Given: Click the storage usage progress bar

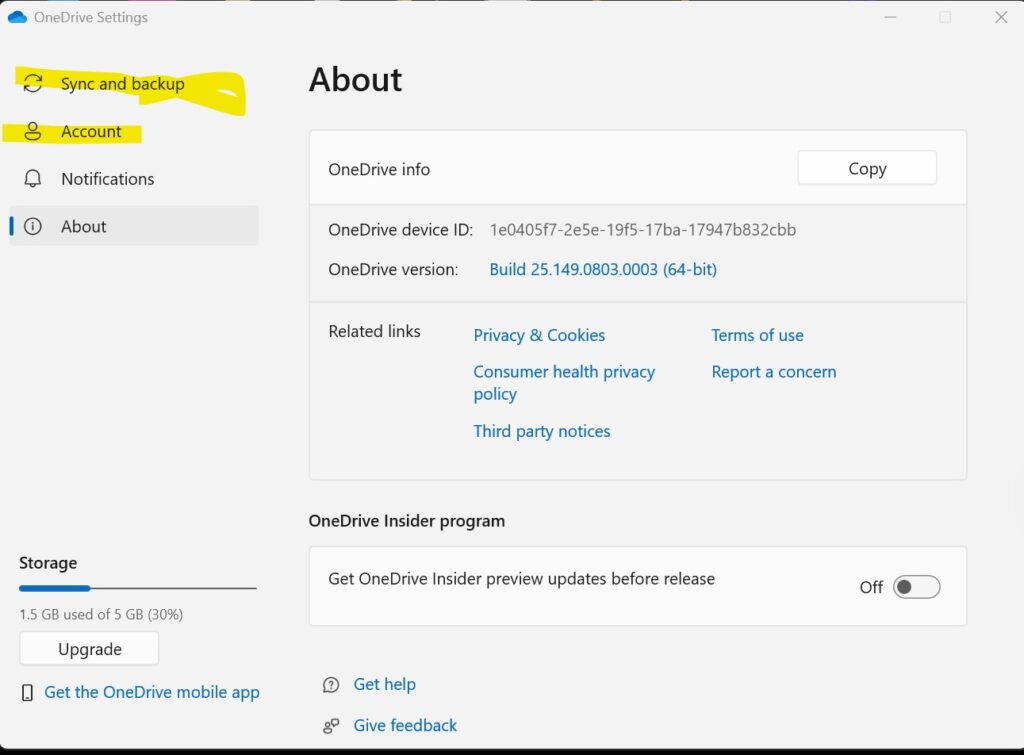Looking at the screenshot, I should click(138, 588).
